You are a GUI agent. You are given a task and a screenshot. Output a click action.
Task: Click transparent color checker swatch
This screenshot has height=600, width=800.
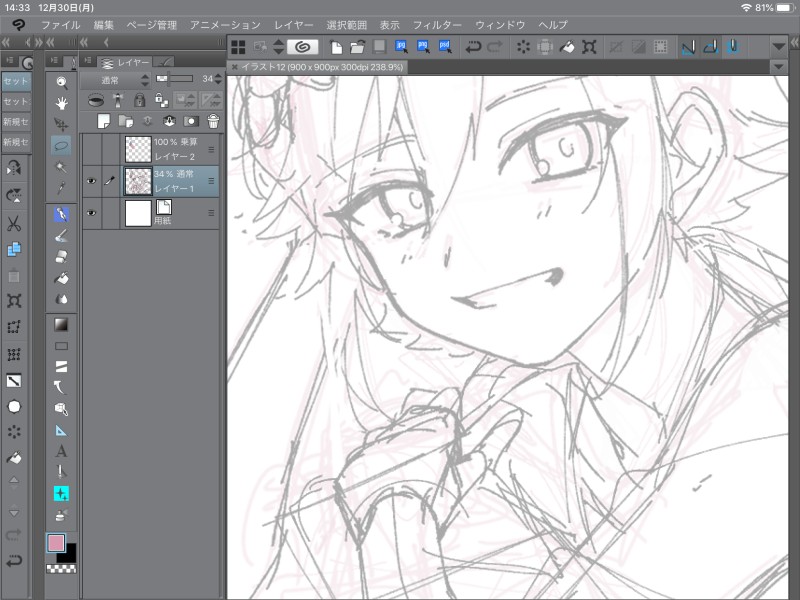61,568
